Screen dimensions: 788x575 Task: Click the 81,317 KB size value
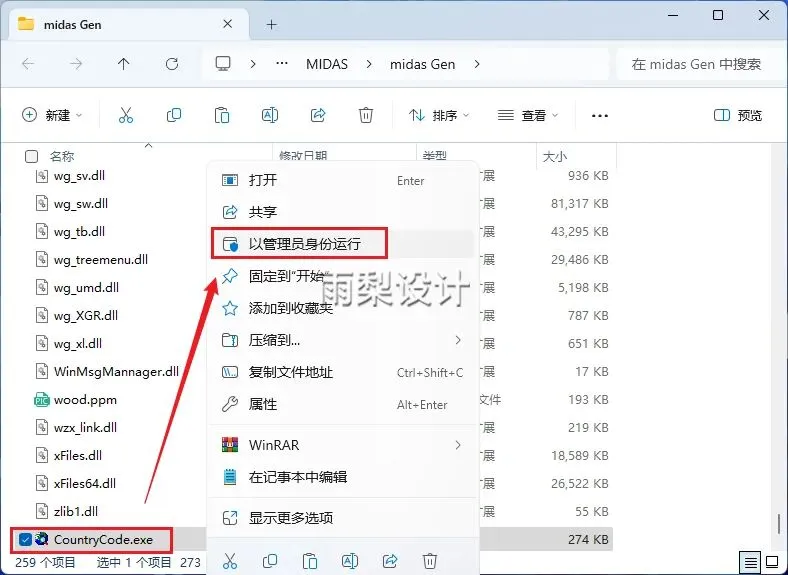(x=579, y=204)
